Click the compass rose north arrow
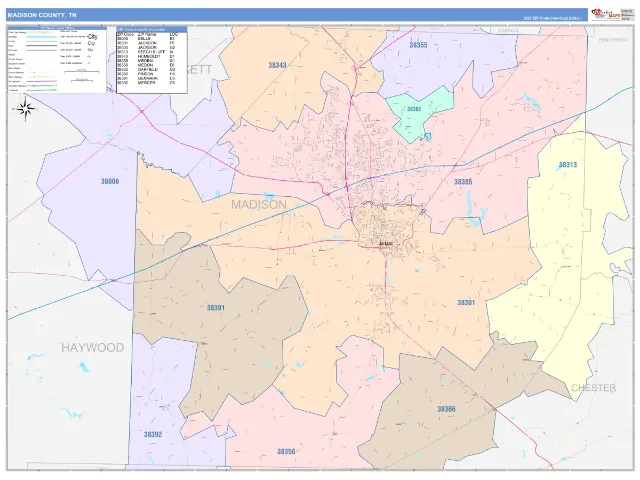The height and width of the screenshot is (480, 640). [26, 109]
